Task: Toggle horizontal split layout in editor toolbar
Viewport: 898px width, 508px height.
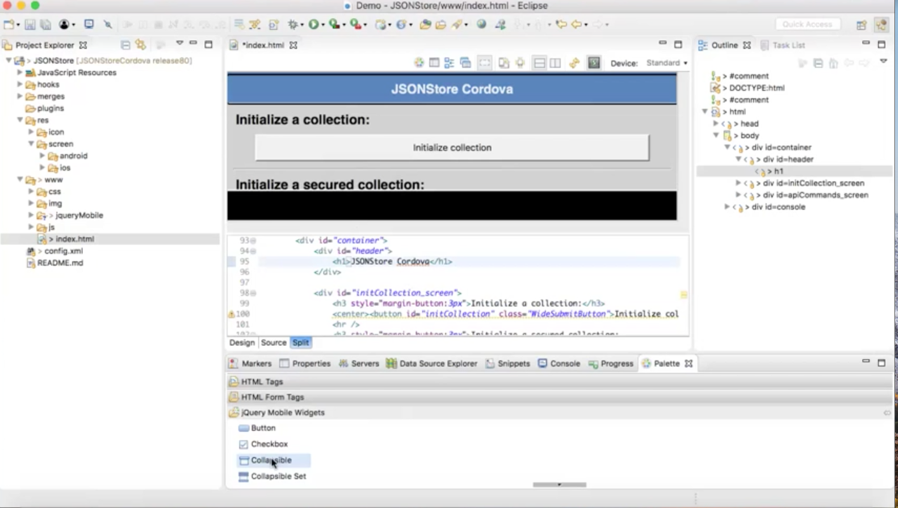Action: 539,63
